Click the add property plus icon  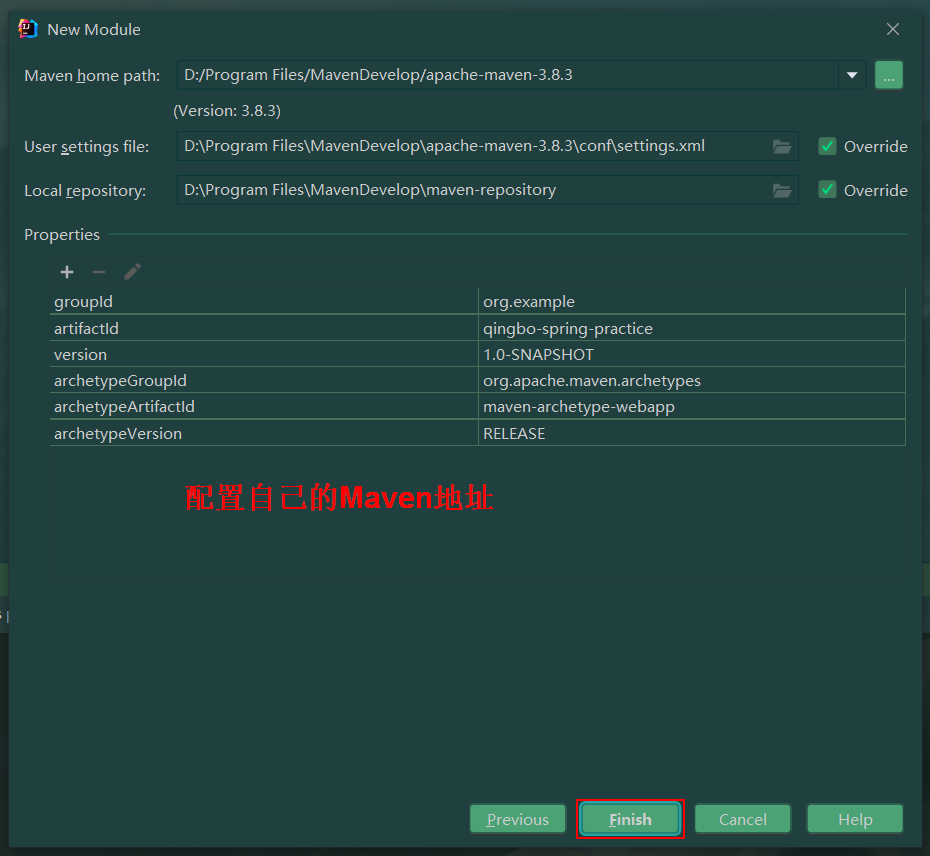[x=66, y=271]
